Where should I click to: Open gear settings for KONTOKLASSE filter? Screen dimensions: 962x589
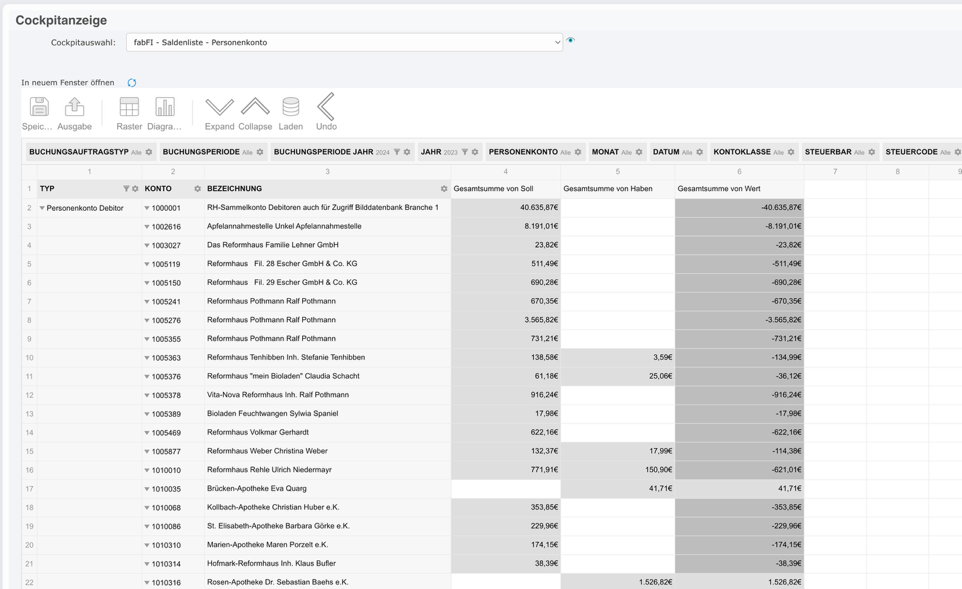click(791, 153)
